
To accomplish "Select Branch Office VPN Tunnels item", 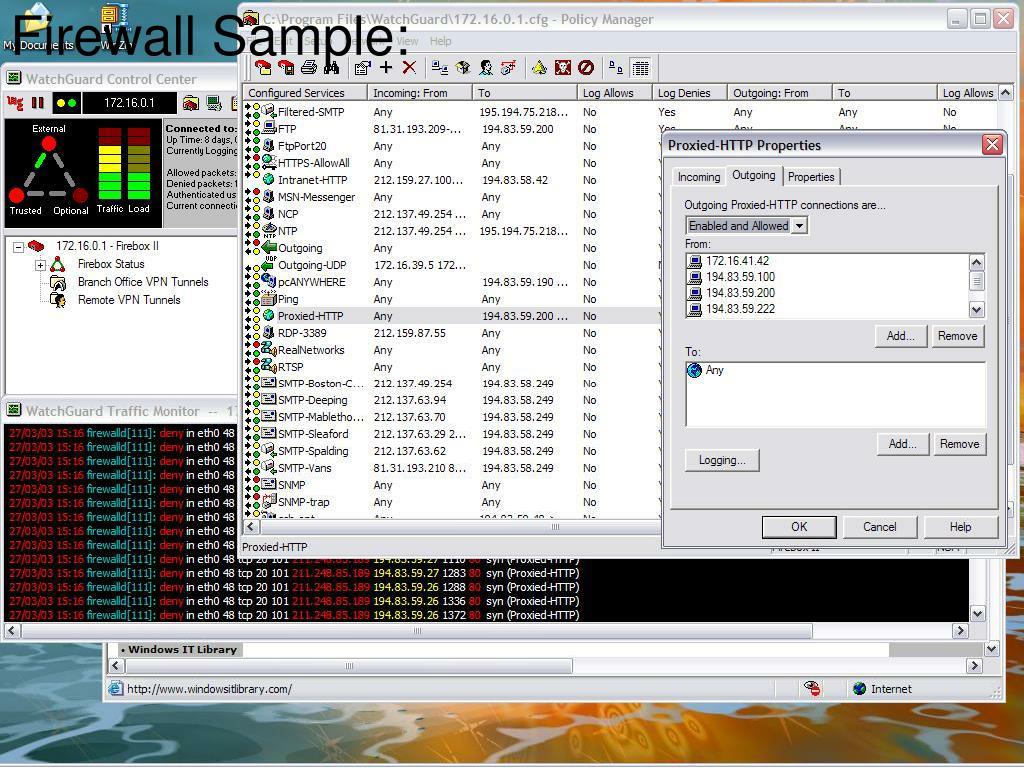I will click(142, 281).
